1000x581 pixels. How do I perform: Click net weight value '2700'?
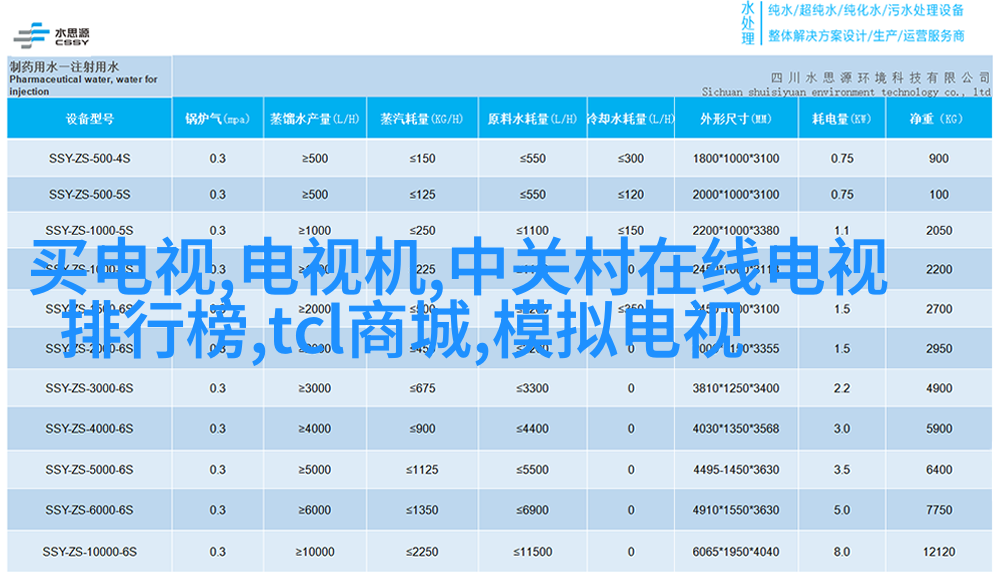(939, 309)
